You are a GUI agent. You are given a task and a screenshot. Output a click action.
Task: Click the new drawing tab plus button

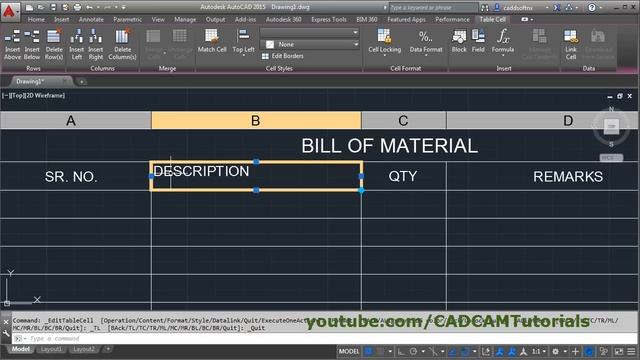82,82
